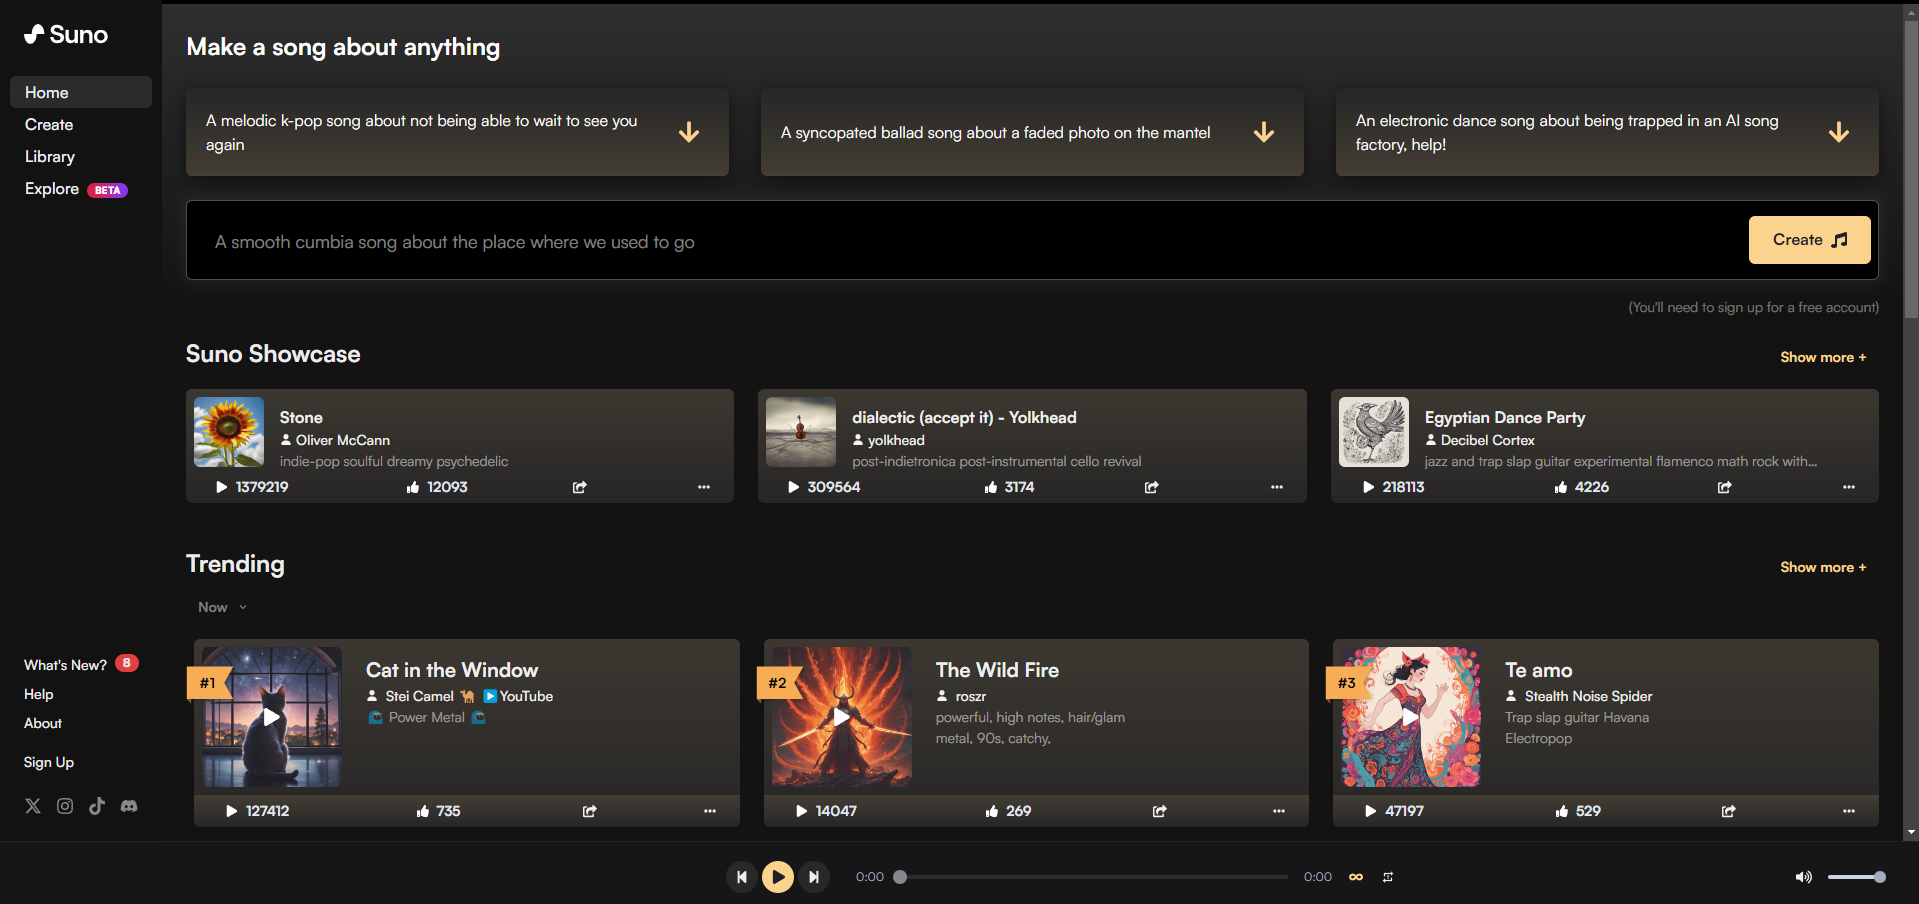Viewport: 1919px width, 904px height.
Task: Open more options for Te amo
Action: pos(1849,811)
